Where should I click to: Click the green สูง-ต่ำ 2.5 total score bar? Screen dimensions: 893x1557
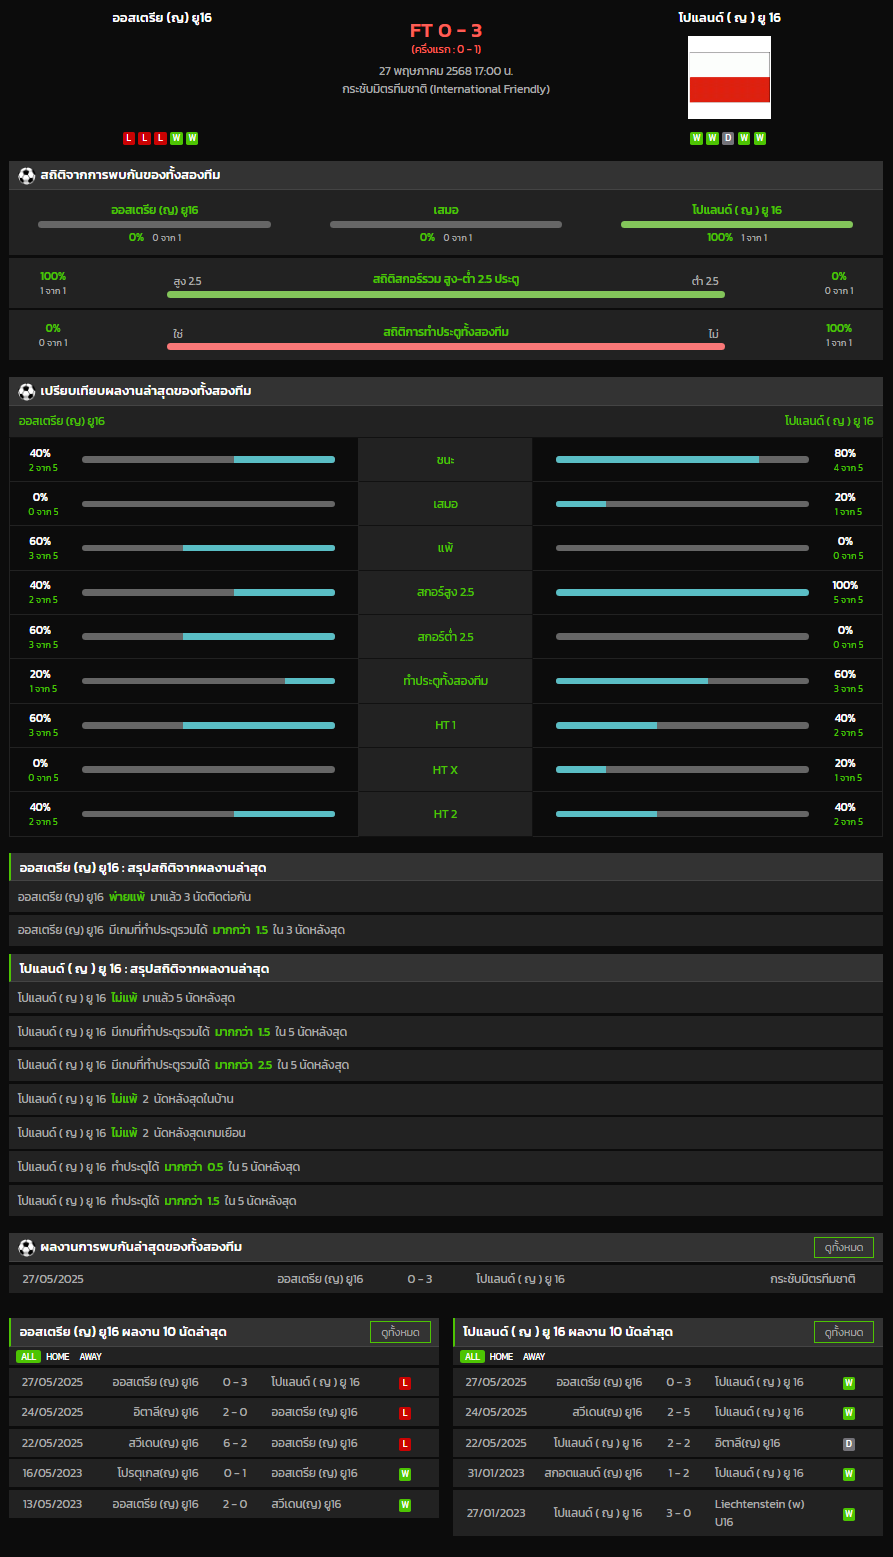coord(446,294)
